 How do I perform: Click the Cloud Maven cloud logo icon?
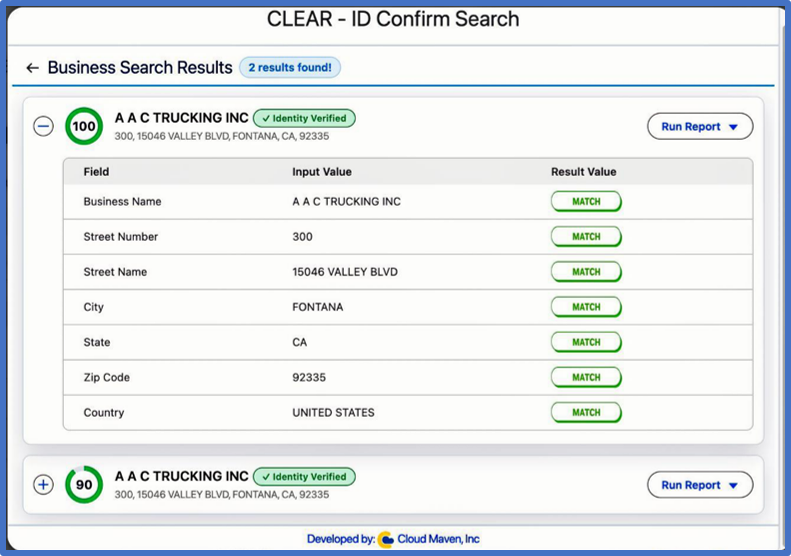click(x=386, y=539)
